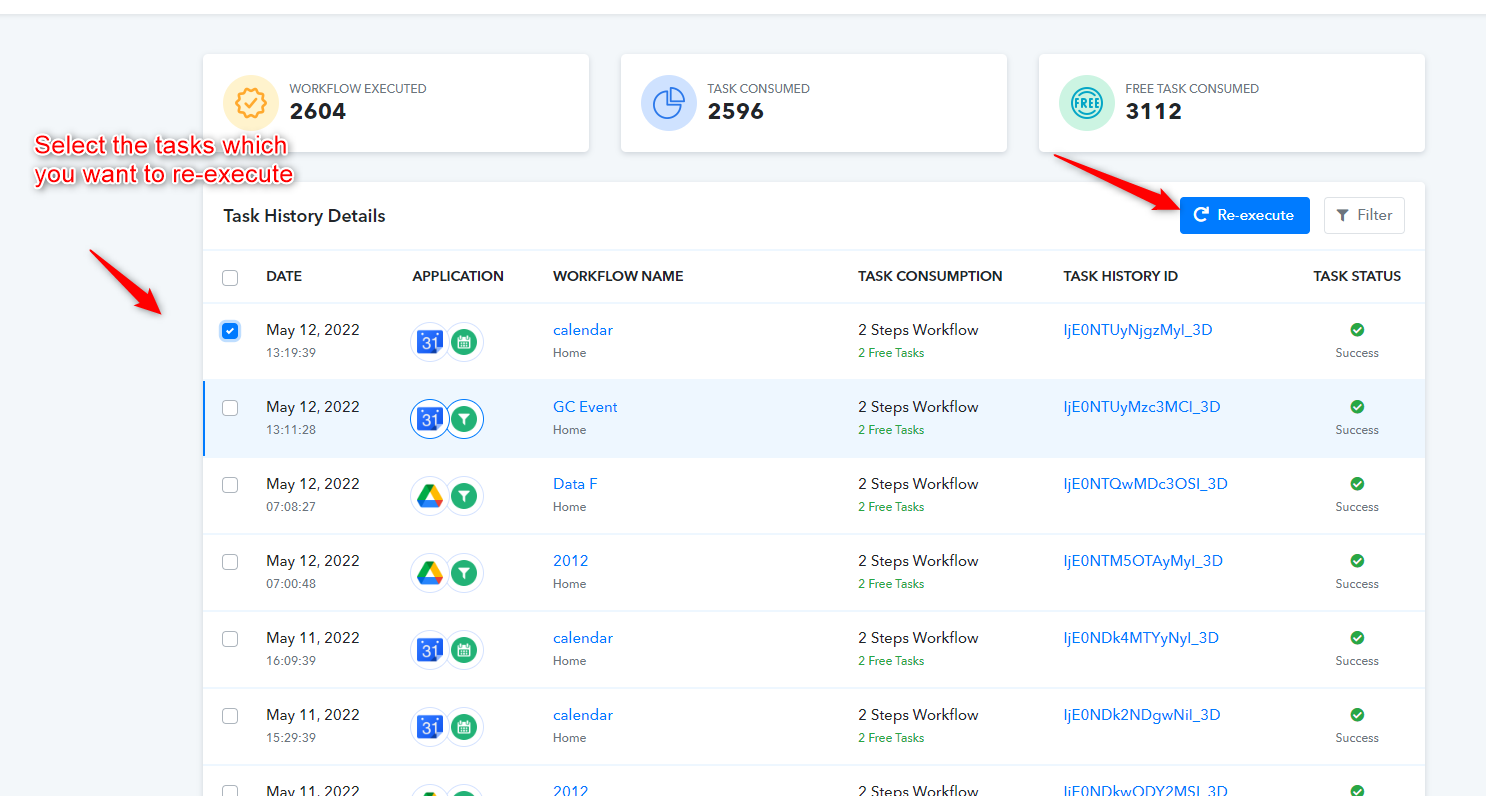The width and height of the screenshot is (1486, 796).
Task: Click the filter app icon in 07:00:48 row
Action: click(463, 573)
